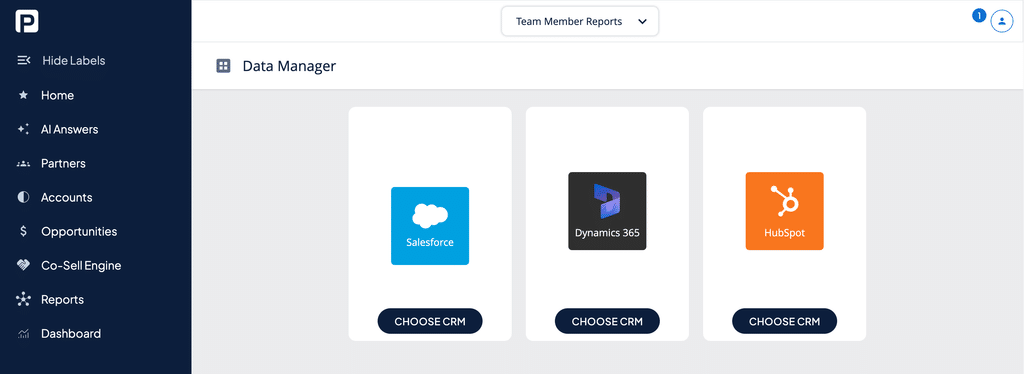
Task: Open Accounts in the sidebar
Action: point(67,197)
